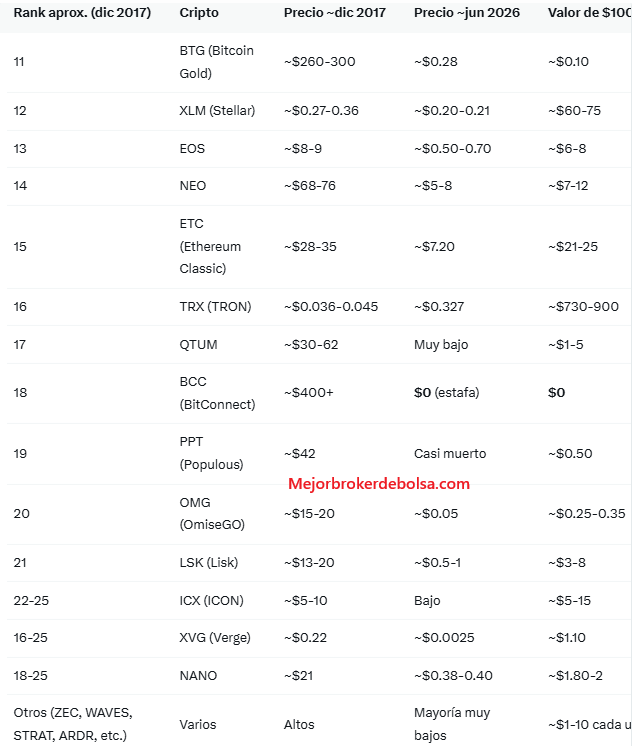Select the BCC (BitConnect) cell
637x746 pixels.
click(x=217, y=393)
